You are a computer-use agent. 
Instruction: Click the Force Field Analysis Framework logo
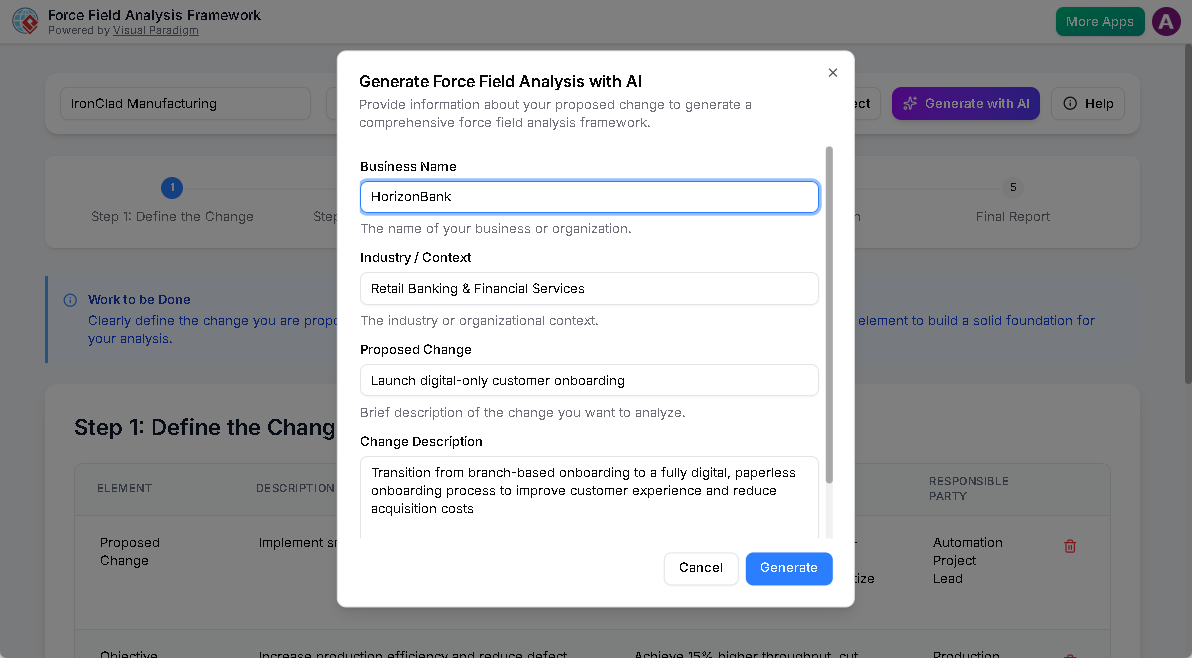pos(25,21)
